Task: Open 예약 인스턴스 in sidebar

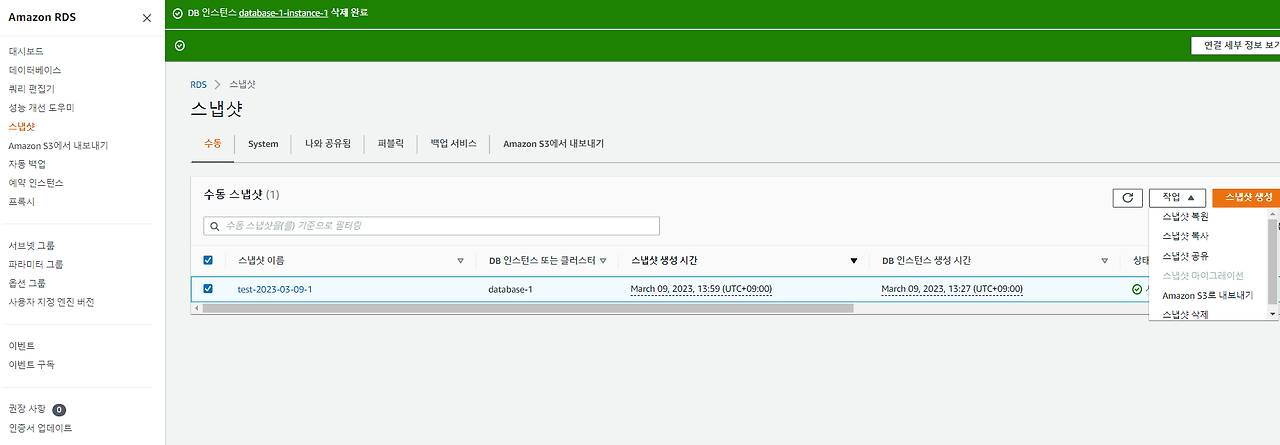Action: [x=36, y=183]
